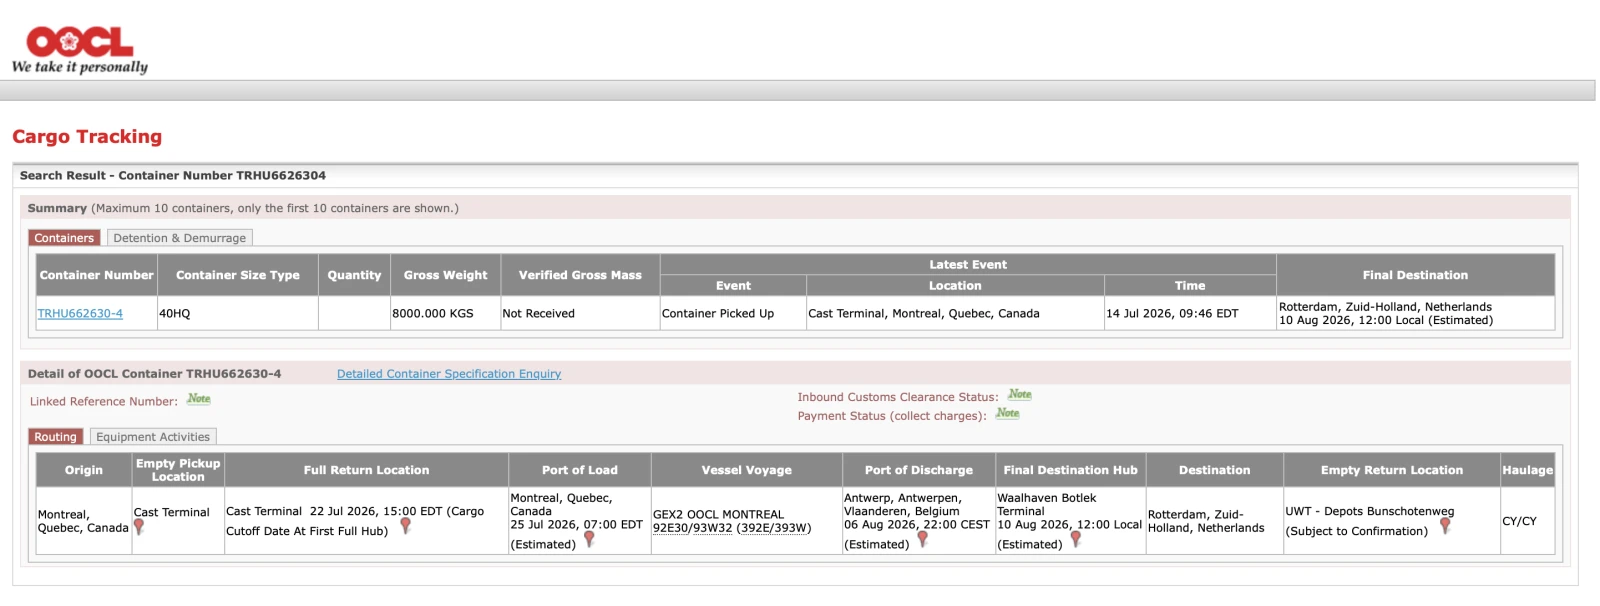Switch to Detention & Demurrage tab
The width and height of the screenshot is (1600, 606).
point(180,238)
